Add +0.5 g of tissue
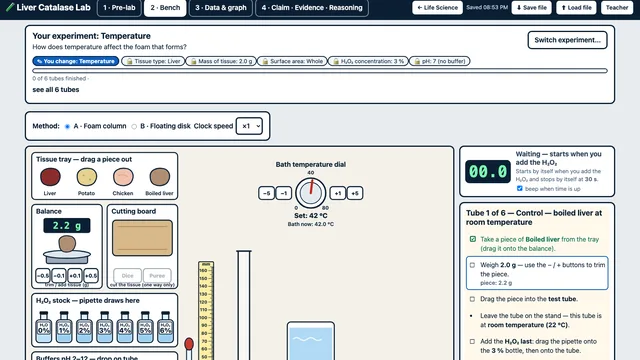 coord(91,276)
